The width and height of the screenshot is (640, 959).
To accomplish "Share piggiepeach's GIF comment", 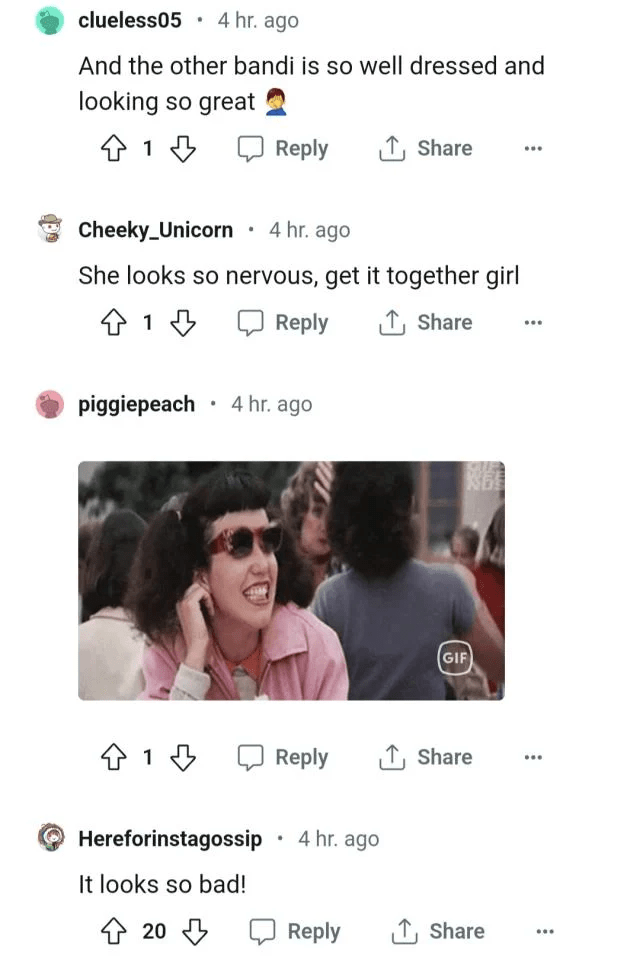I will tap(425, 757).
